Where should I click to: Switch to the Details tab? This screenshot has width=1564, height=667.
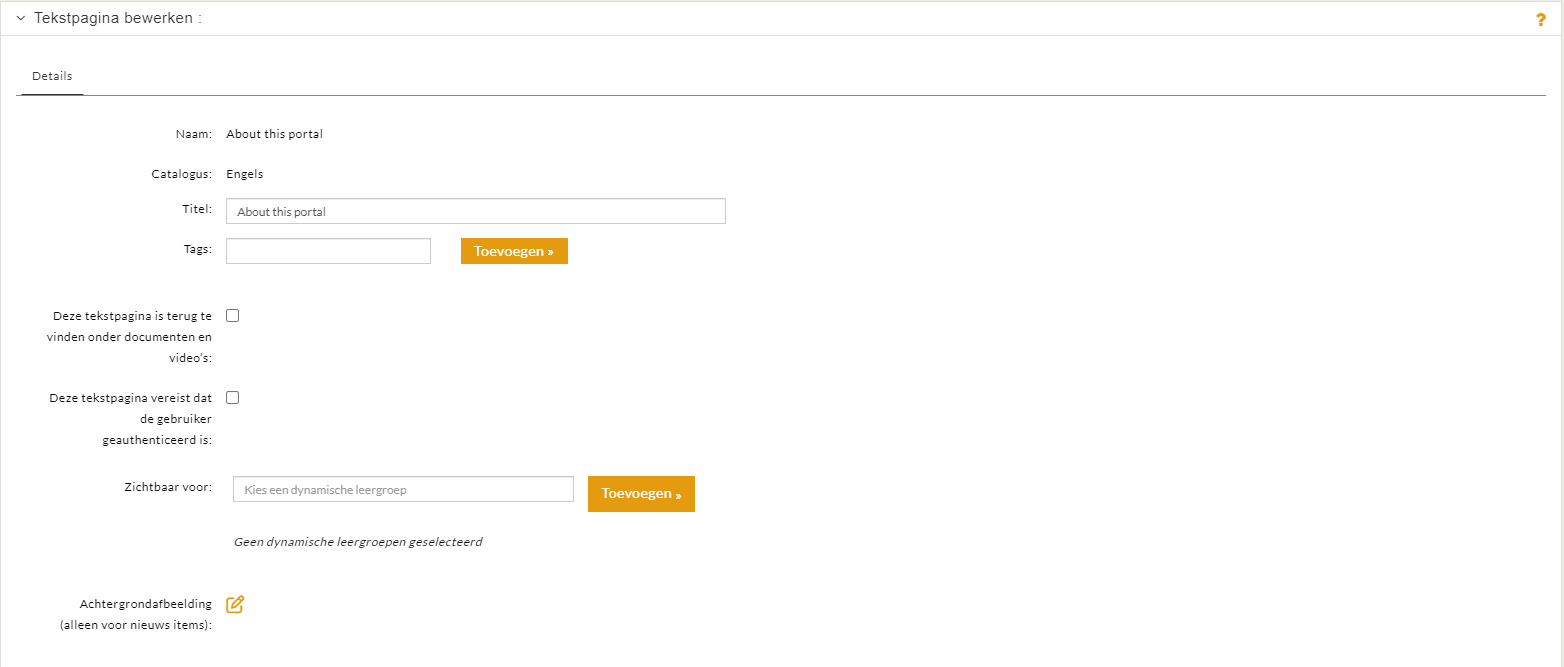pyautogui.click(x=52, y=76)
